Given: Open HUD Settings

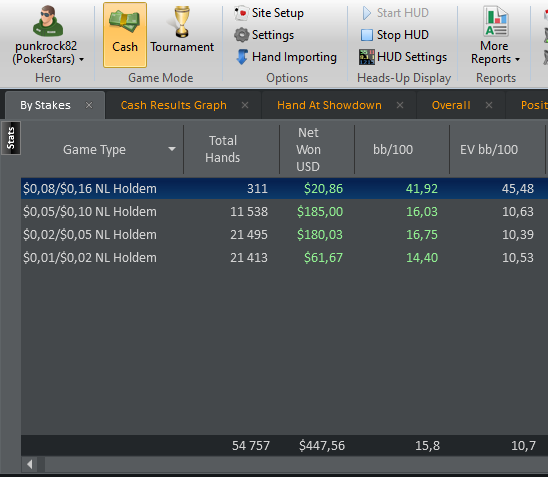Looking at the screenshot, I should pos(403,57).
